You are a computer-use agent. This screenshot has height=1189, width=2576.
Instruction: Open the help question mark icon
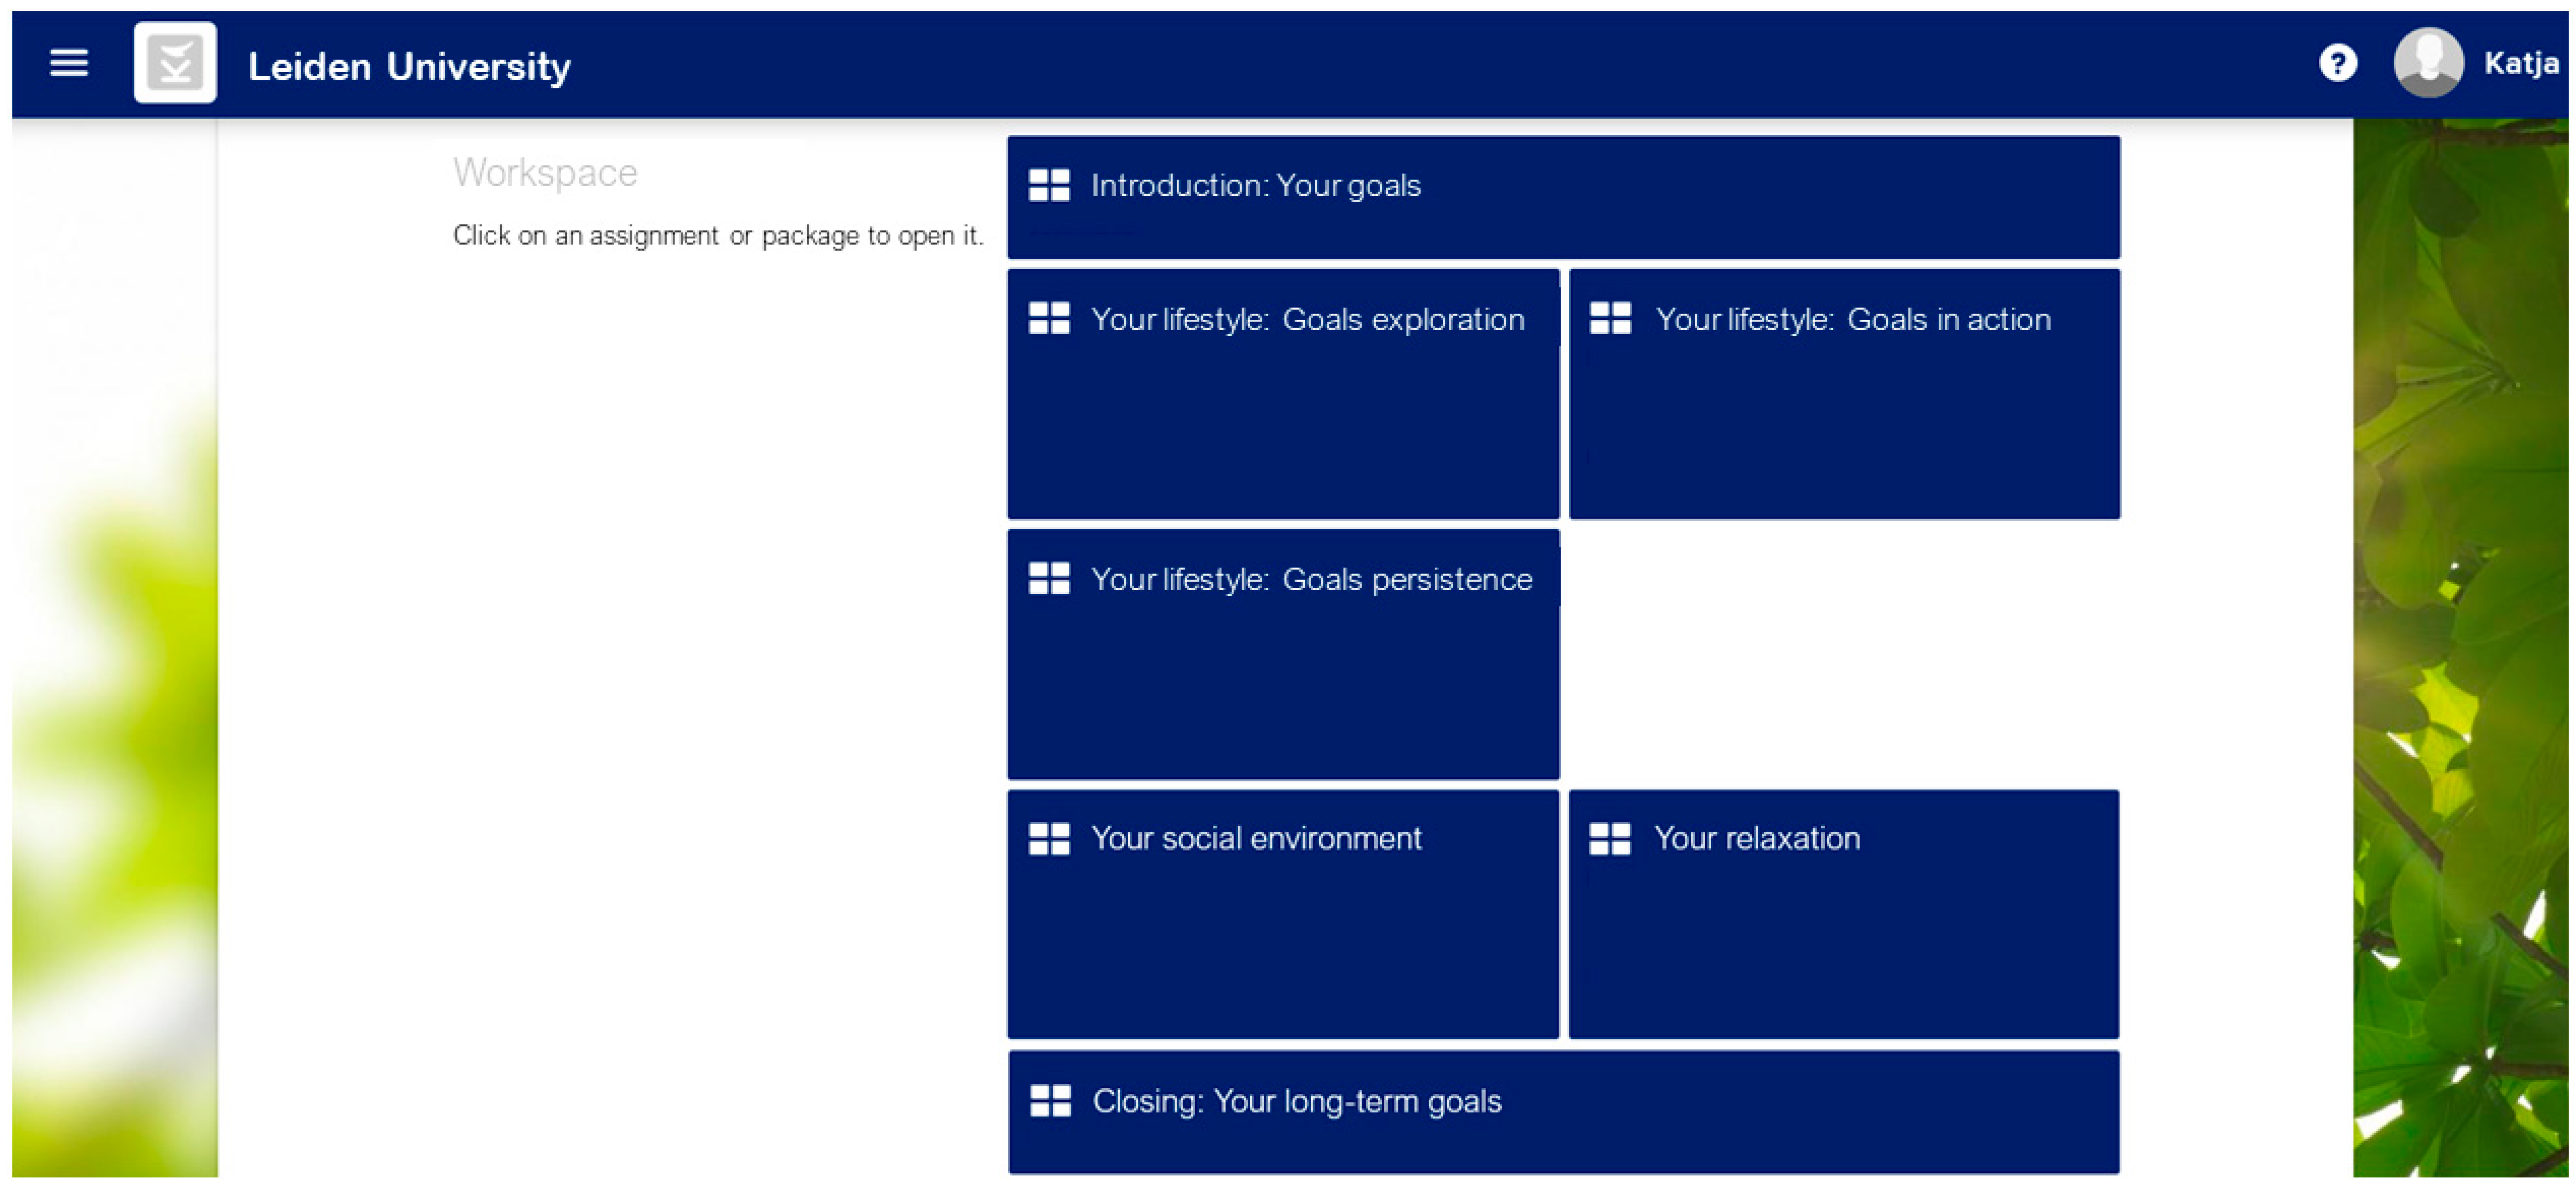2337,64
